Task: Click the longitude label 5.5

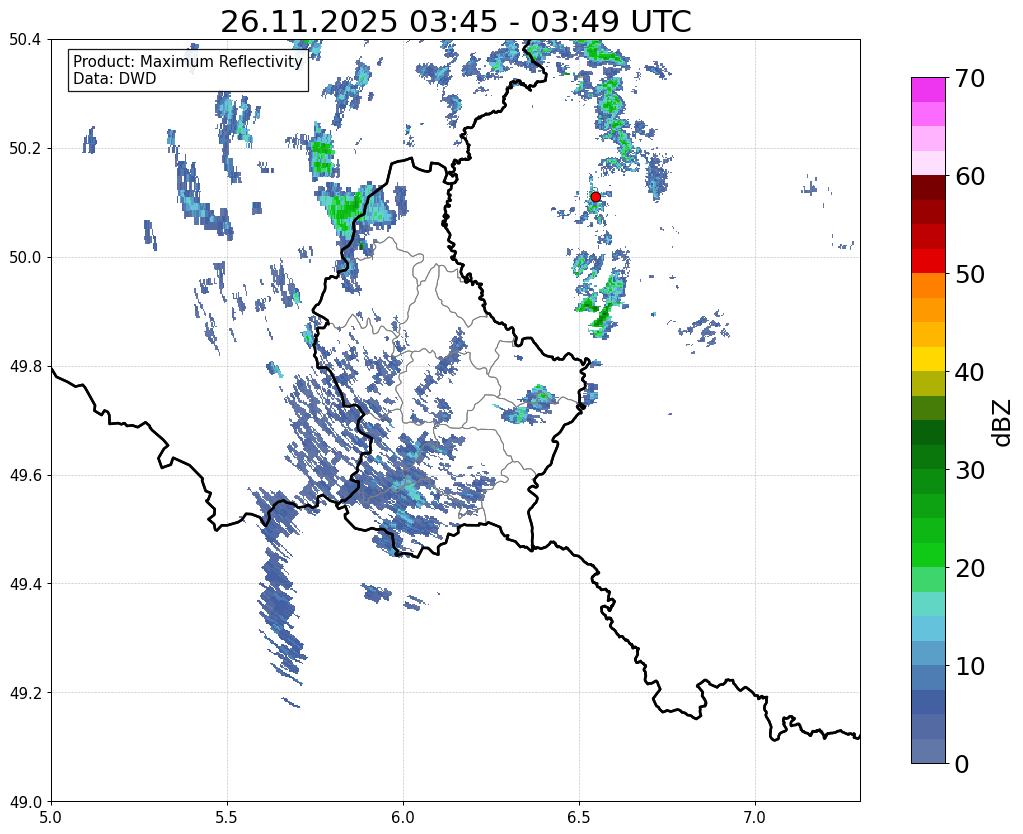Action: pos(227,817)
